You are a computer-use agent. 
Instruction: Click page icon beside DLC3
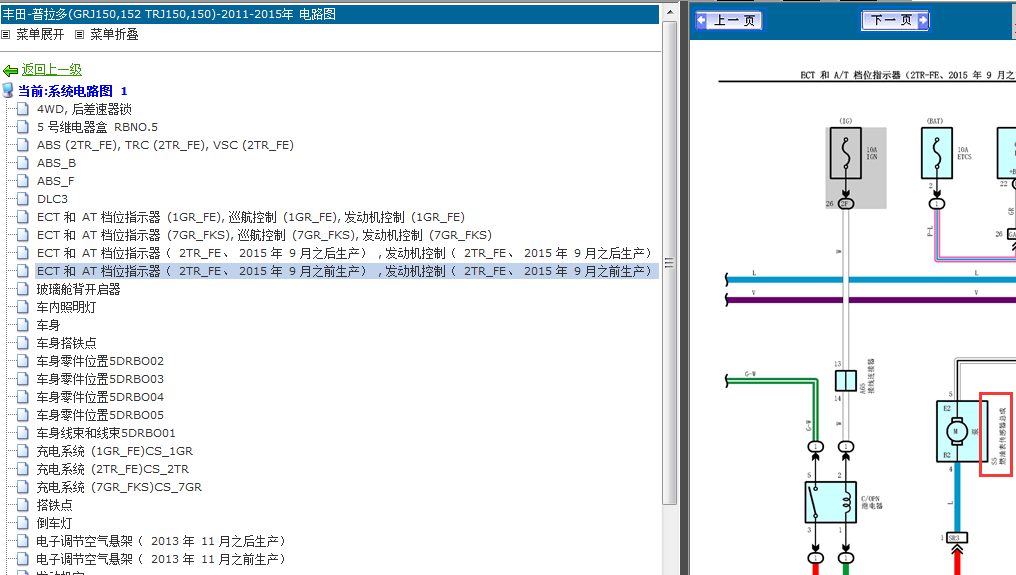(23, 198)
